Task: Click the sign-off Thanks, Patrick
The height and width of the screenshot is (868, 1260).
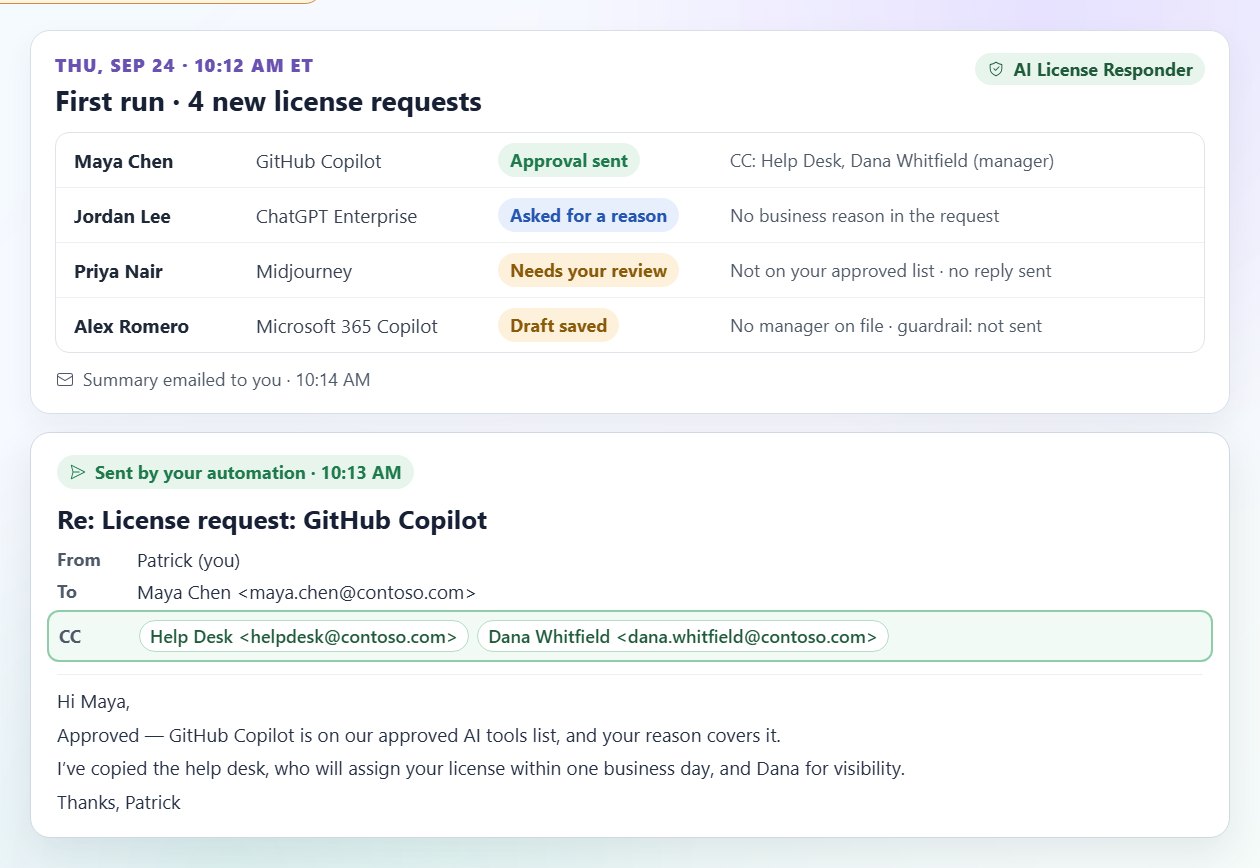Action: [x=119, y=802]
